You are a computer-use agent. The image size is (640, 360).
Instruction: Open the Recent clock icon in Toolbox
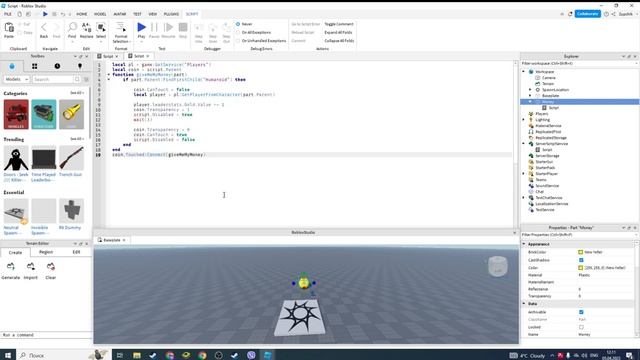pyautogui.click(x=57, y=66)
